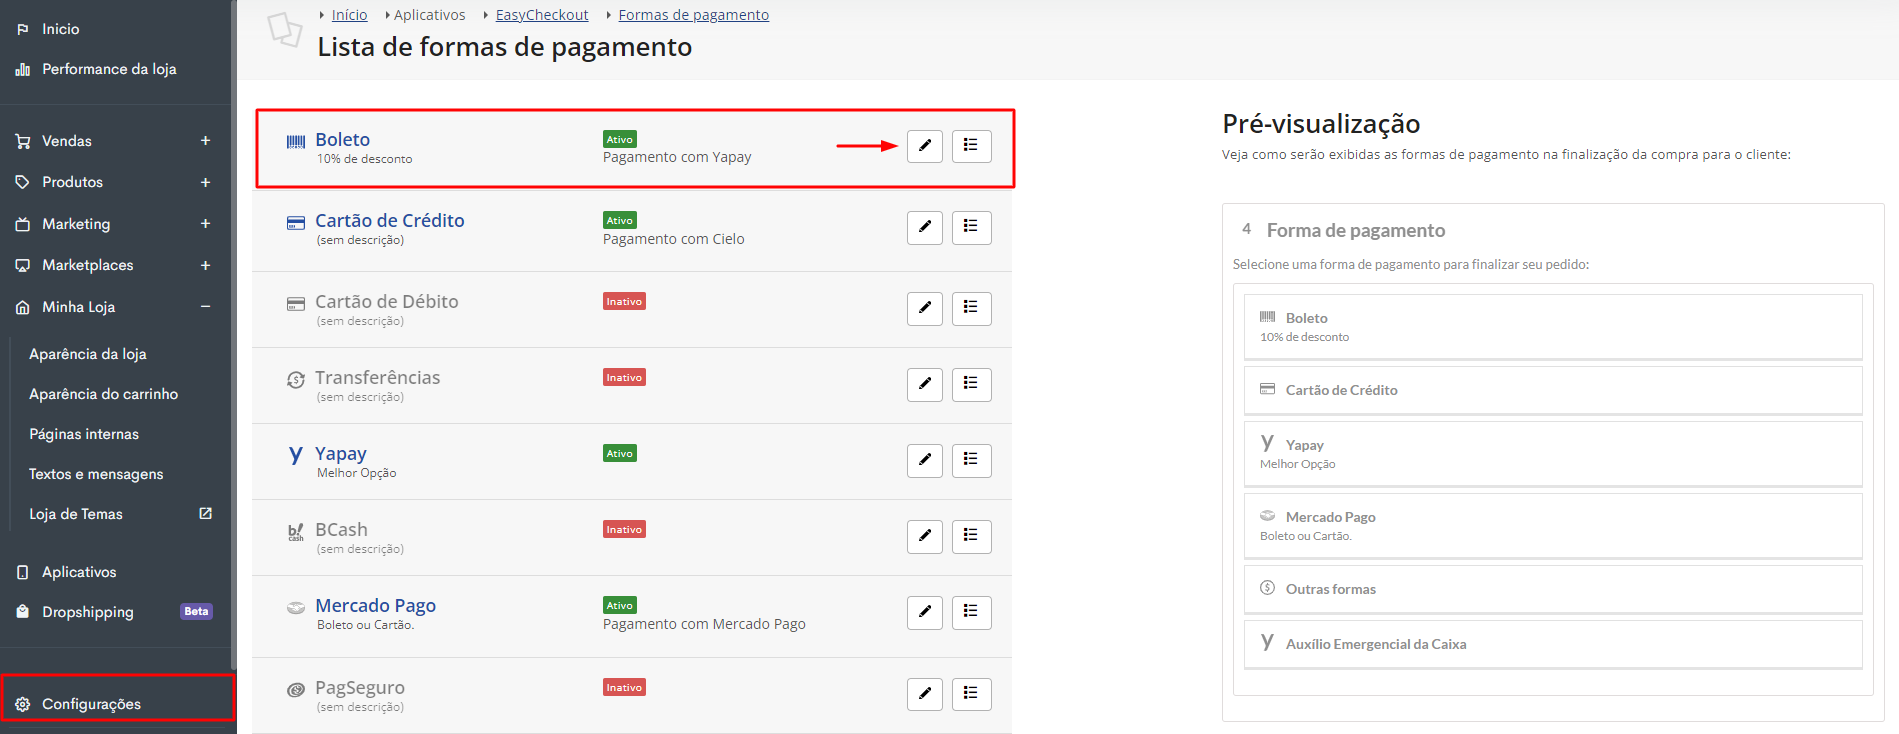Click the EasyCheckout breadcrumb link

point(542,15)
